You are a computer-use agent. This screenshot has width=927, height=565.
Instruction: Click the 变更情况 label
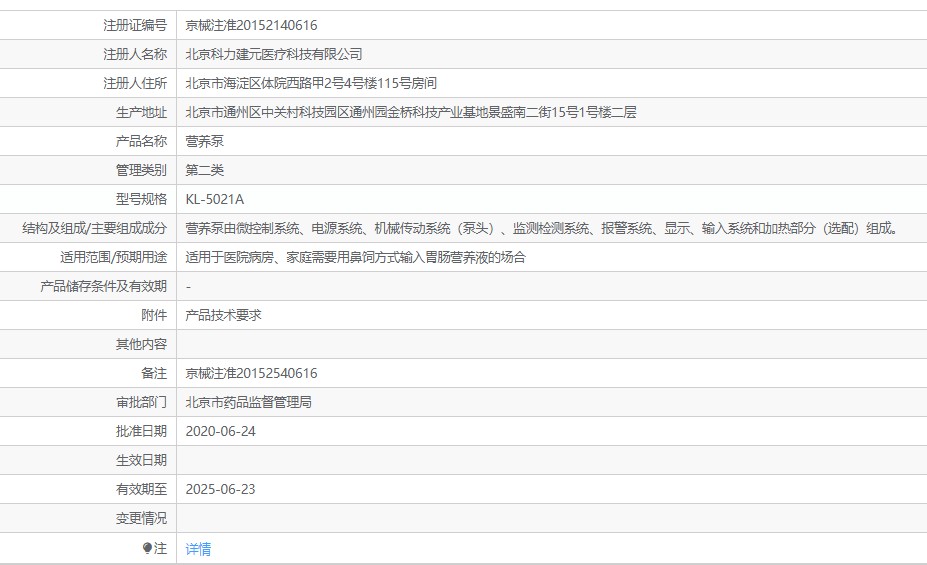click(141, 518)
